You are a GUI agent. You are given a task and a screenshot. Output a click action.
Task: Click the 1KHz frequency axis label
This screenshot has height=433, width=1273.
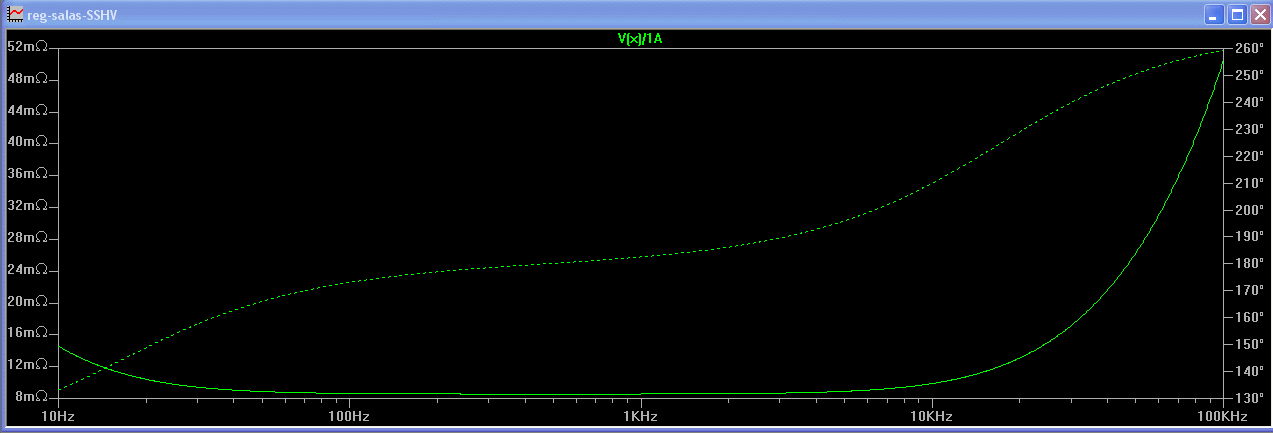[640, 415]
